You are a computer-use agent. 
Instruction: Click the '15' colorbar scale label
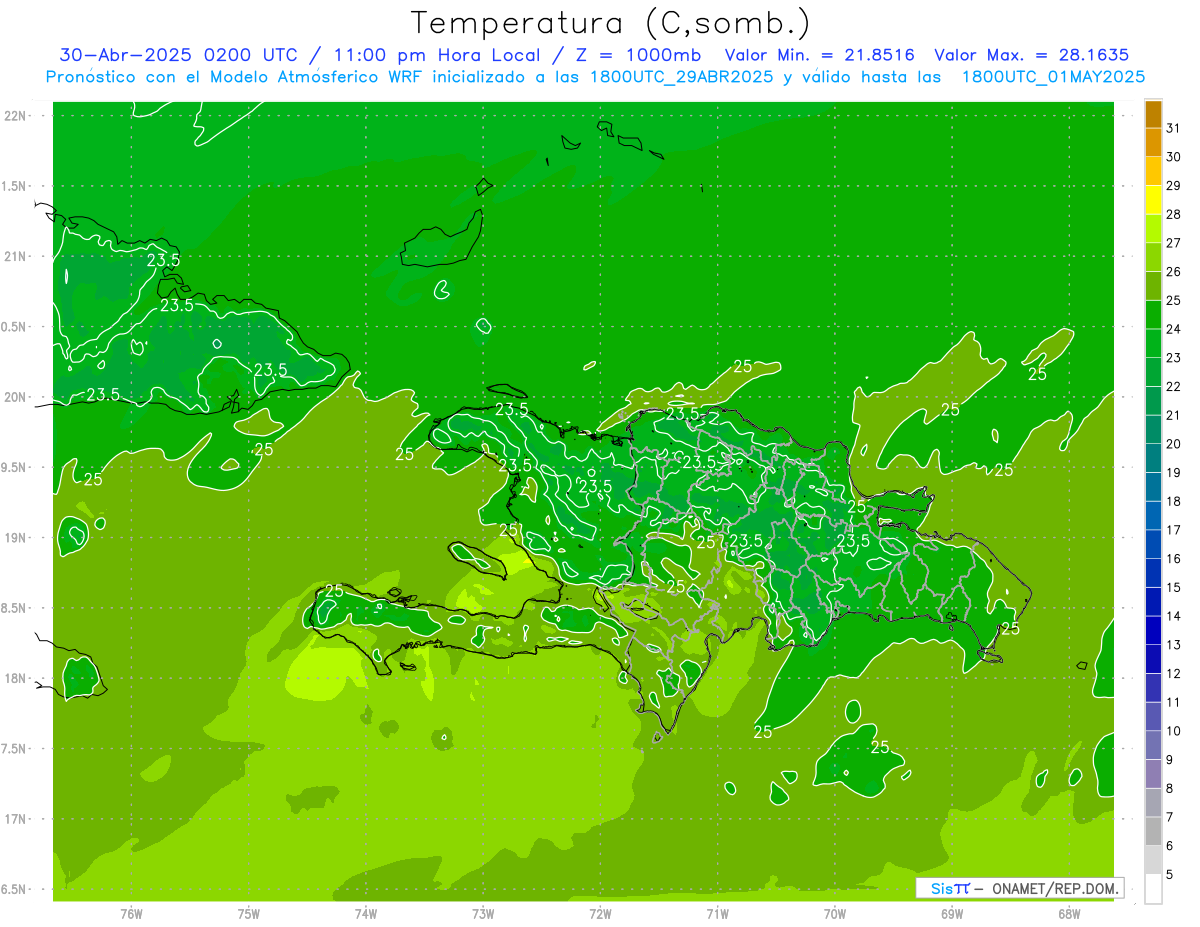tap(1173, 587)
